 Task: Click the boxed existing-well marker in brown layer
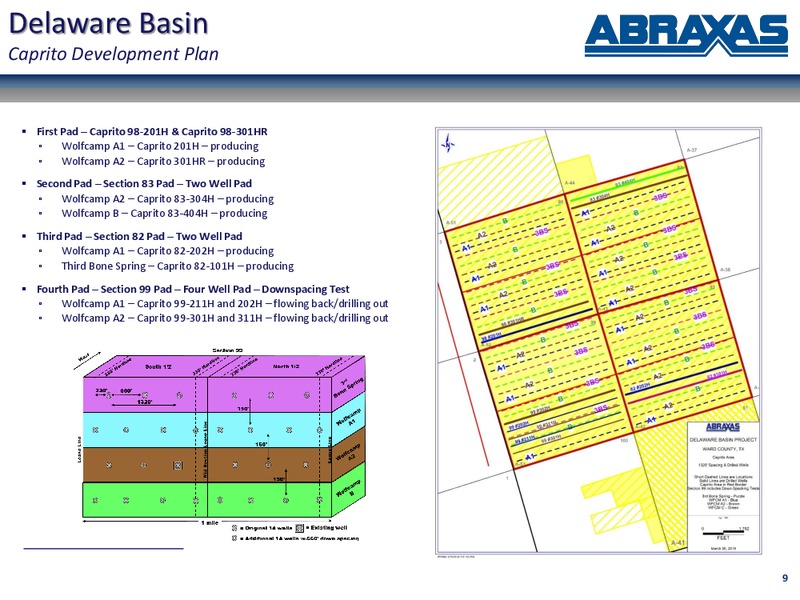178,465
